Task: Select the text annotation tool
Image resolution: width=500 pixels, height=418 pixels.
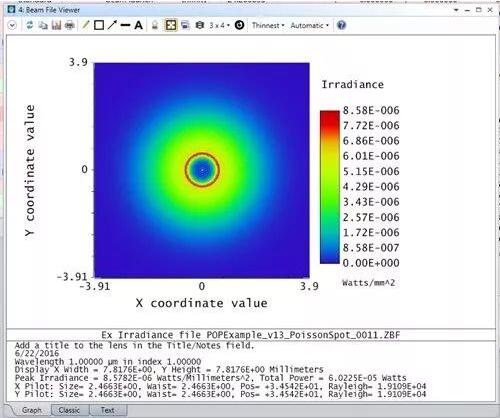Action: pyautogui.click(x=139, y=25)
